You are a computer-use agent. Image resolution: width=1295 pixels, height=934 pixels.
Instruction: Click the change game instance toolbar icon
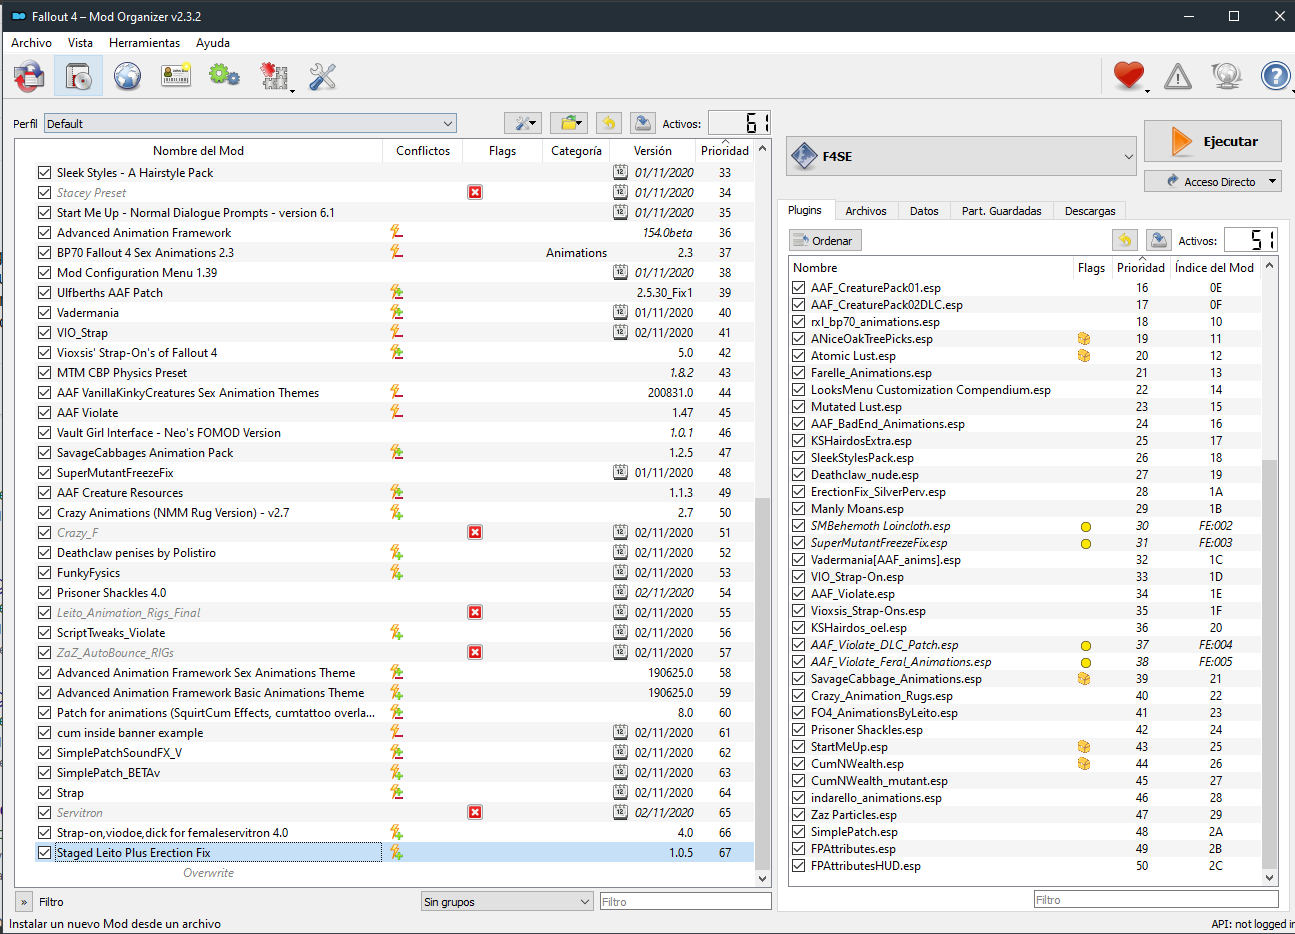point(29,76)
